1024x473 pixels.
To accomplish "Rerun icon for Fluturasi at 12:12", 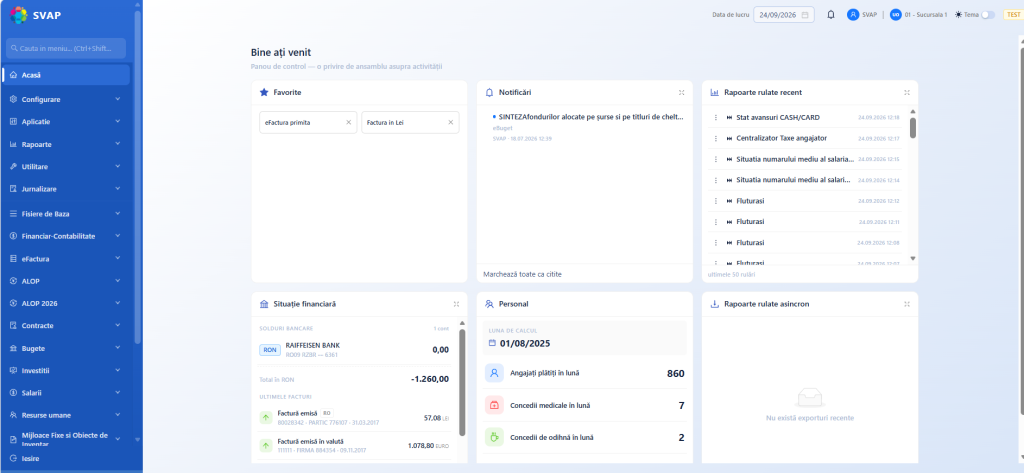I will [729, 201].
